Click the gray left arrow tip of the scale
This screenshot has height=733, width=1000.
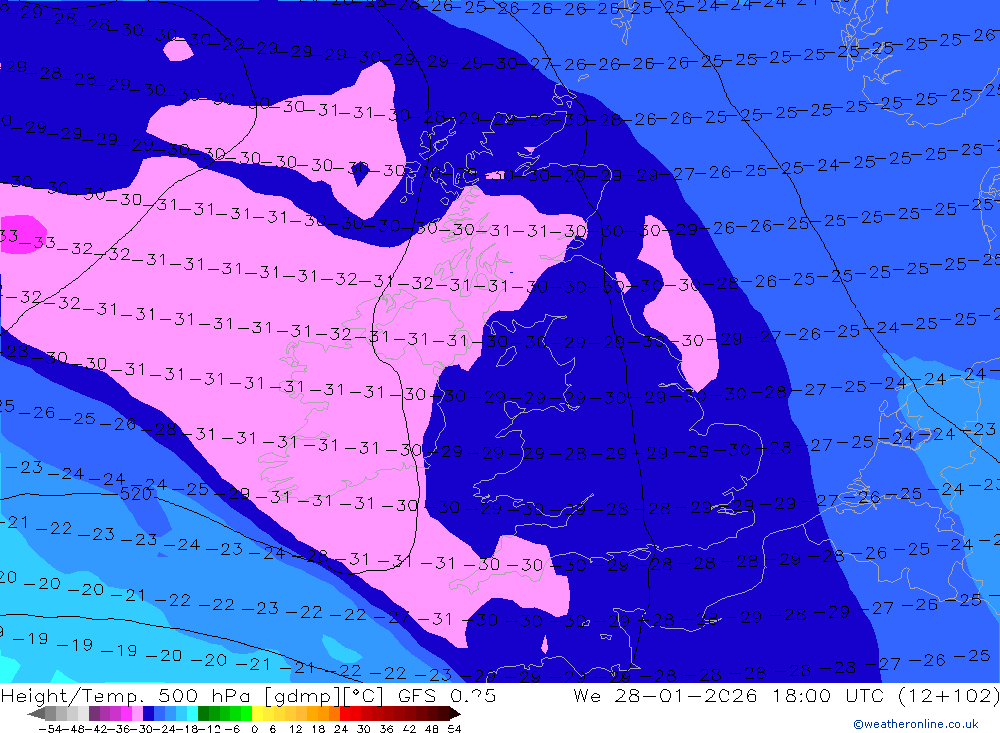tap(36, 713)
